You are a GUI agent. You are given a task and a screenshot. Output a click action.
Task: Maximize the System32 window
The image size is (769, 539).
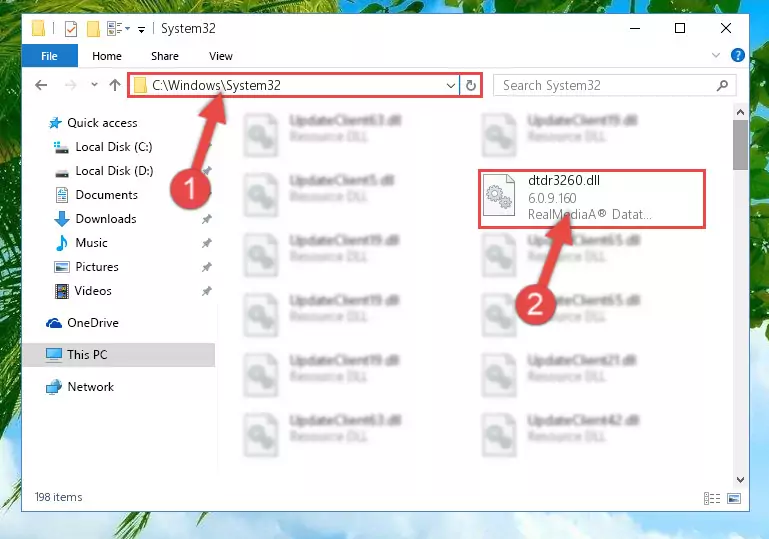coord(680,28)
